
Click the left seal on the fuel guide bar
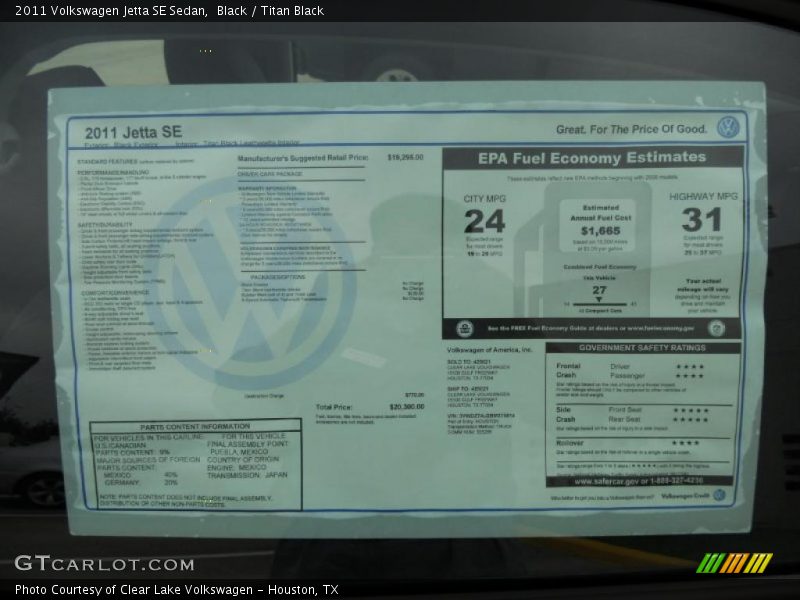pyautogui.click(x=465, y=328)
